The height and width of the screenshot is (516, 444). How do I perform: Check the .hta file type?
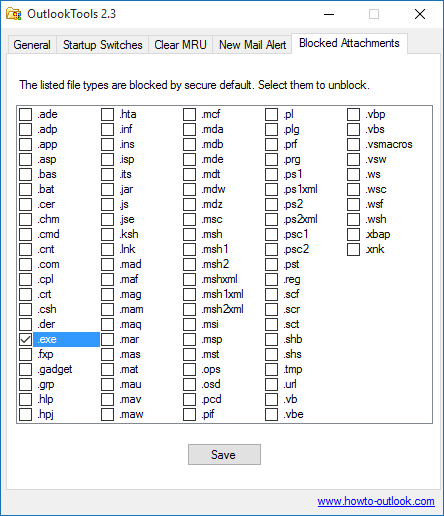click(107, 114)
